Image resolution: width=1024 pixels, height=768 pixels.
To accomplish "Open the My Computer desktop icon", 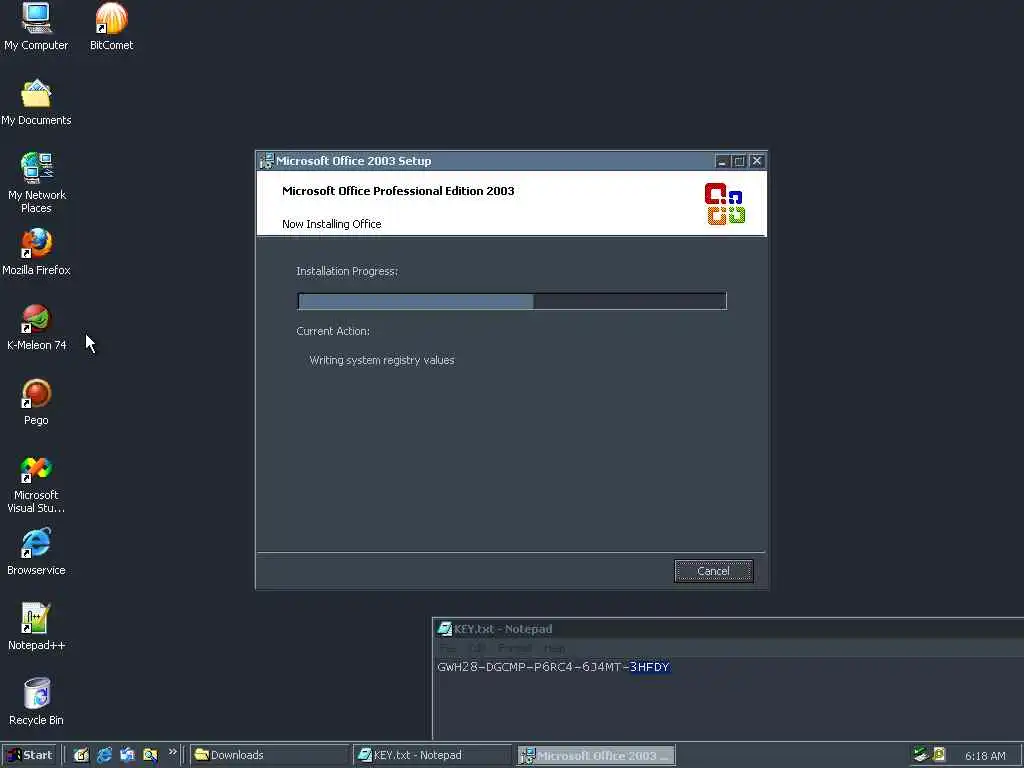I will tap(36, 26).
